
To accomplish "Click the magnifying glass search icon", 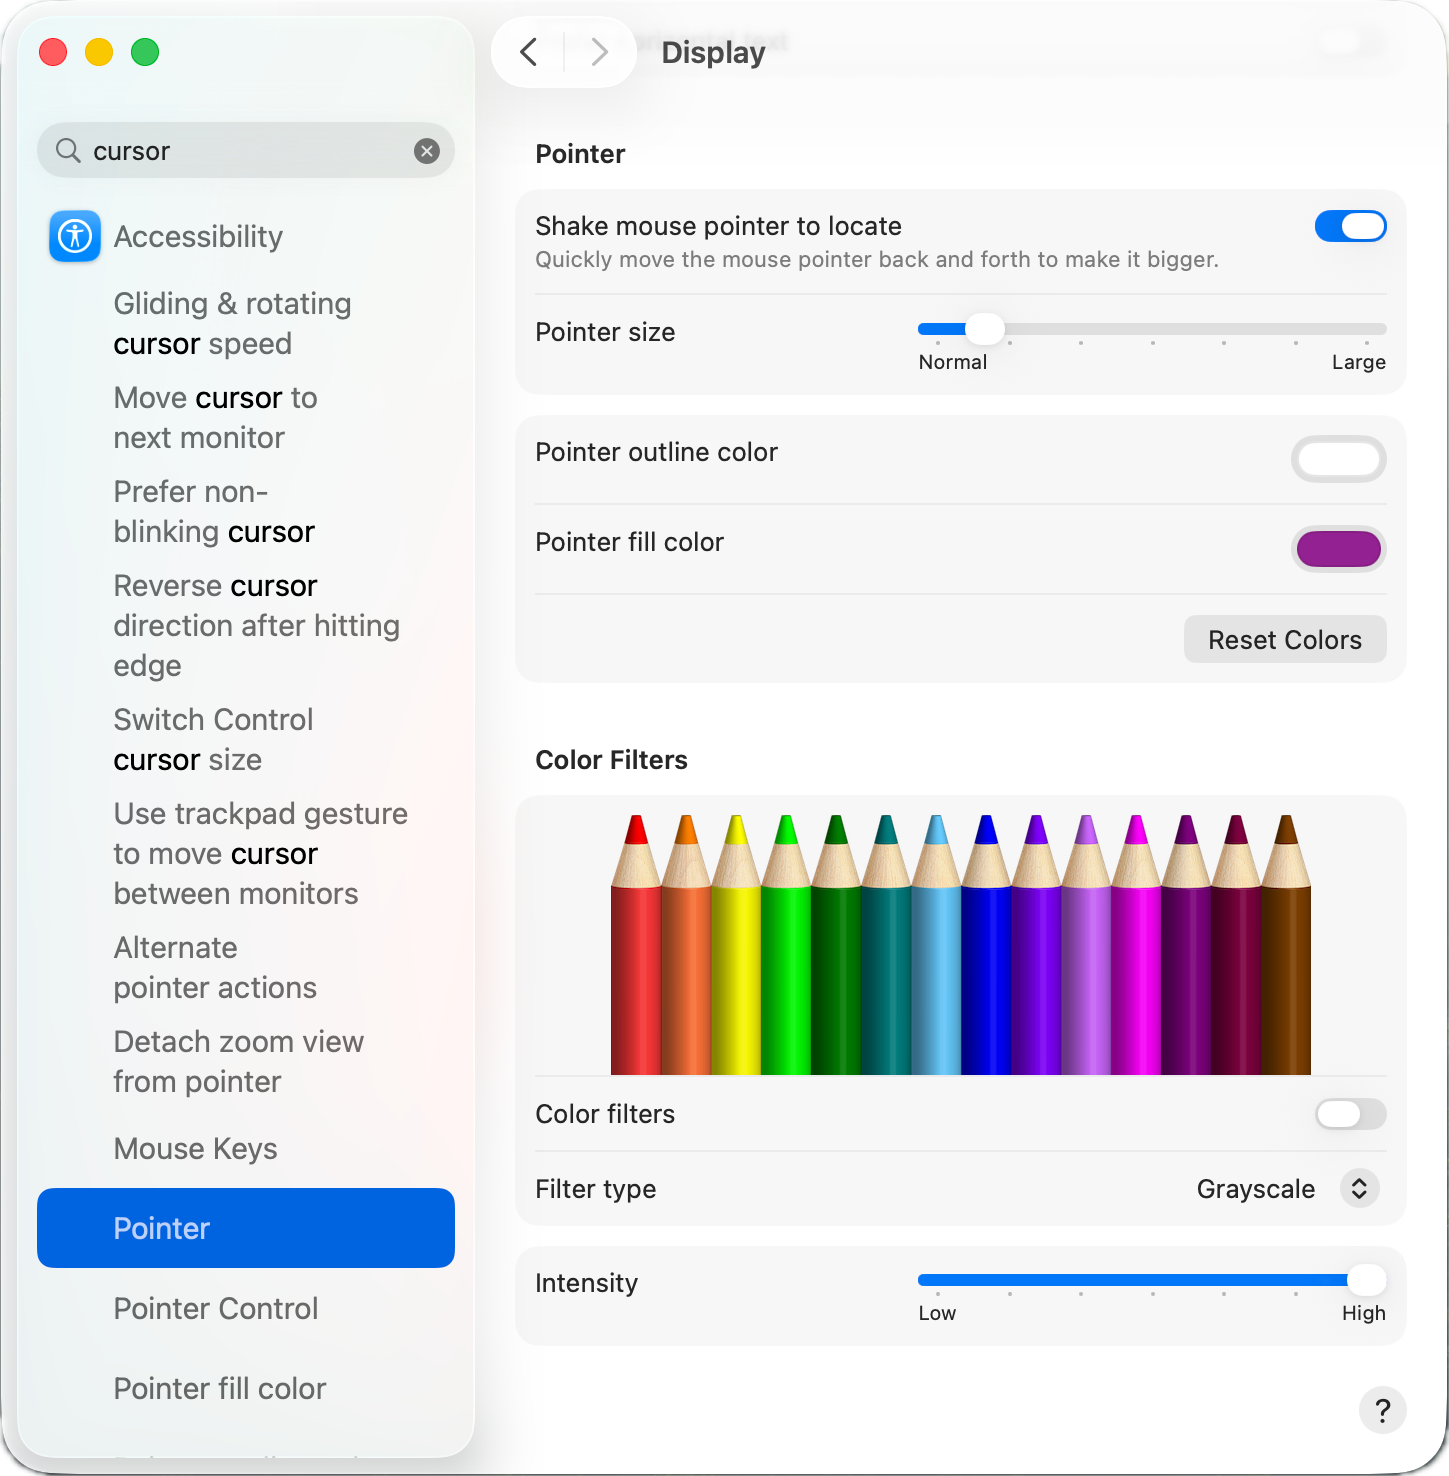I will tap(68, 151).
